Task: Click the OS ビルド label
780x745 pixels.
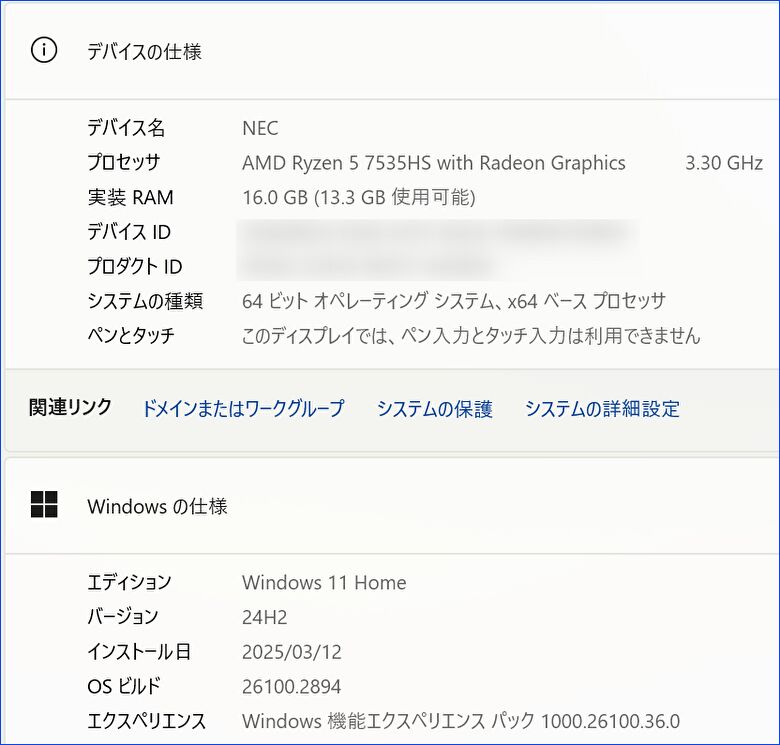Action: [124, 686]
